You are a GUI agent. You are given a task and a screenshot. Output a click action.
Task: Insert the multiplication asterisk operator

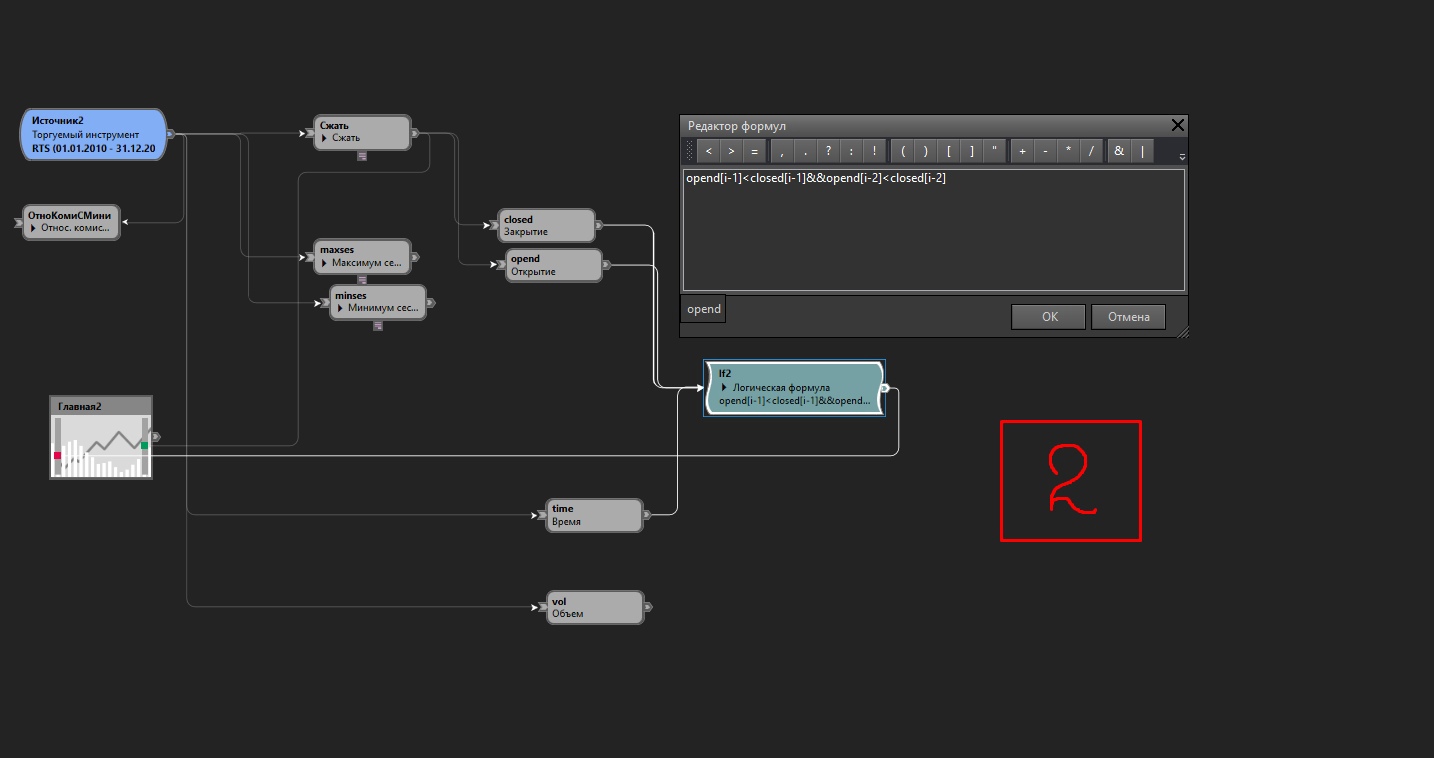[1069, 151]
